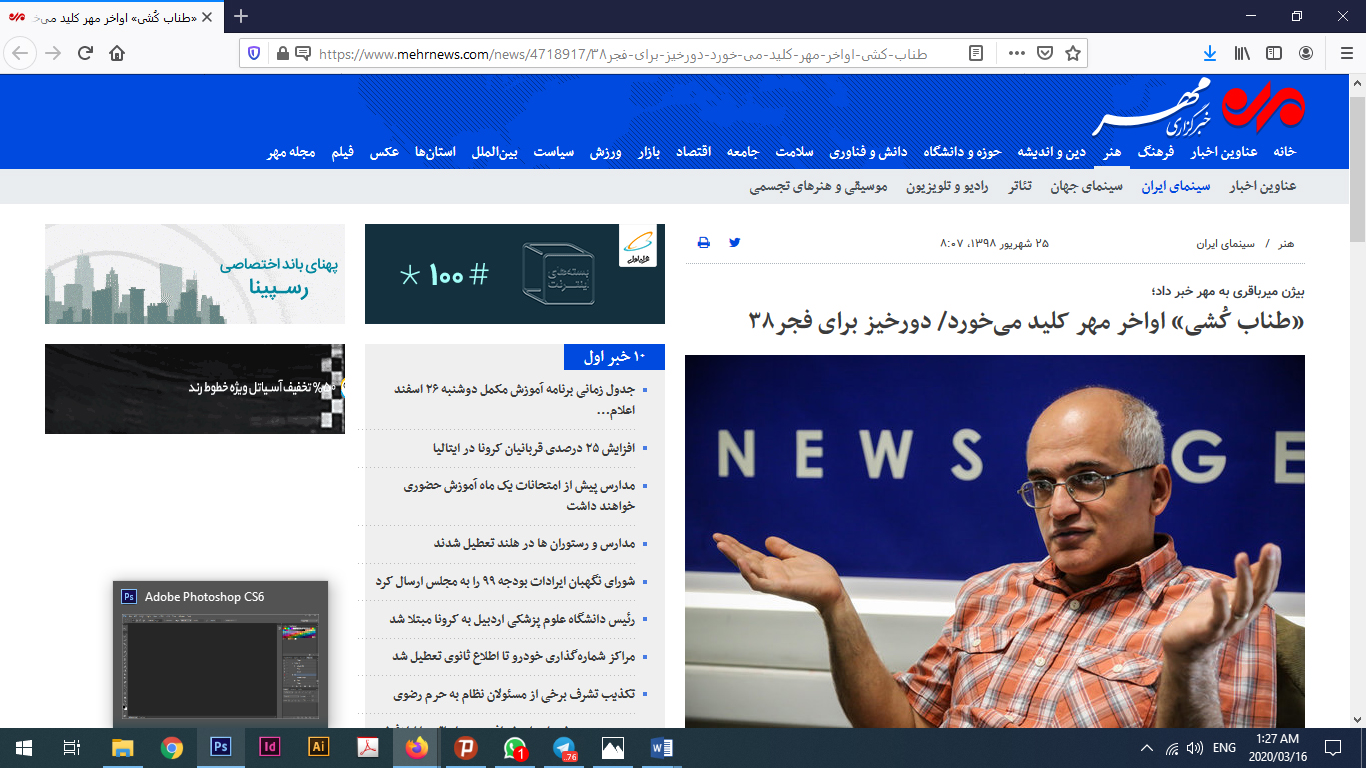Open the Firefox downloads panel
1366x768 pixels.
click(x=1209, y=53)
